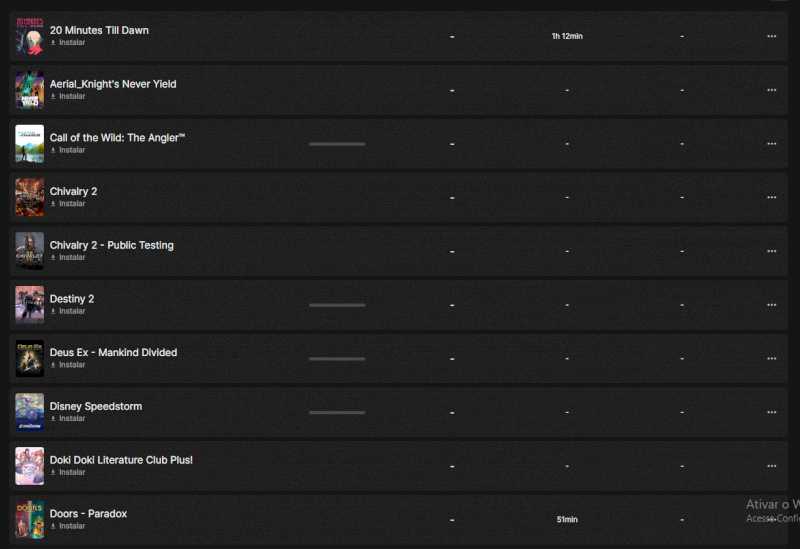Open Disney Speedstorm three-dot menu
Viewport: 800px width, 549px height.
point(771,412)
